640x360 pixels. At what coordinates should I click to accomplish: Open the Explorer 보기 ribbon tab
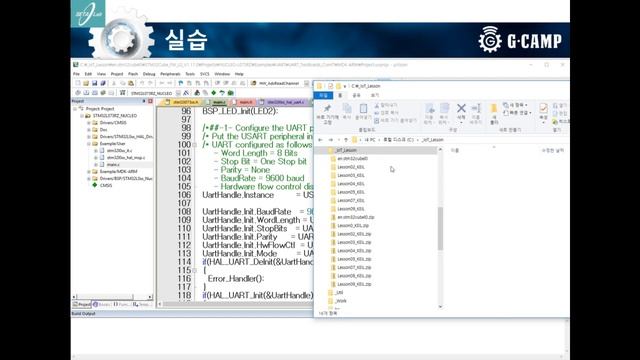(x=375, y=96)
